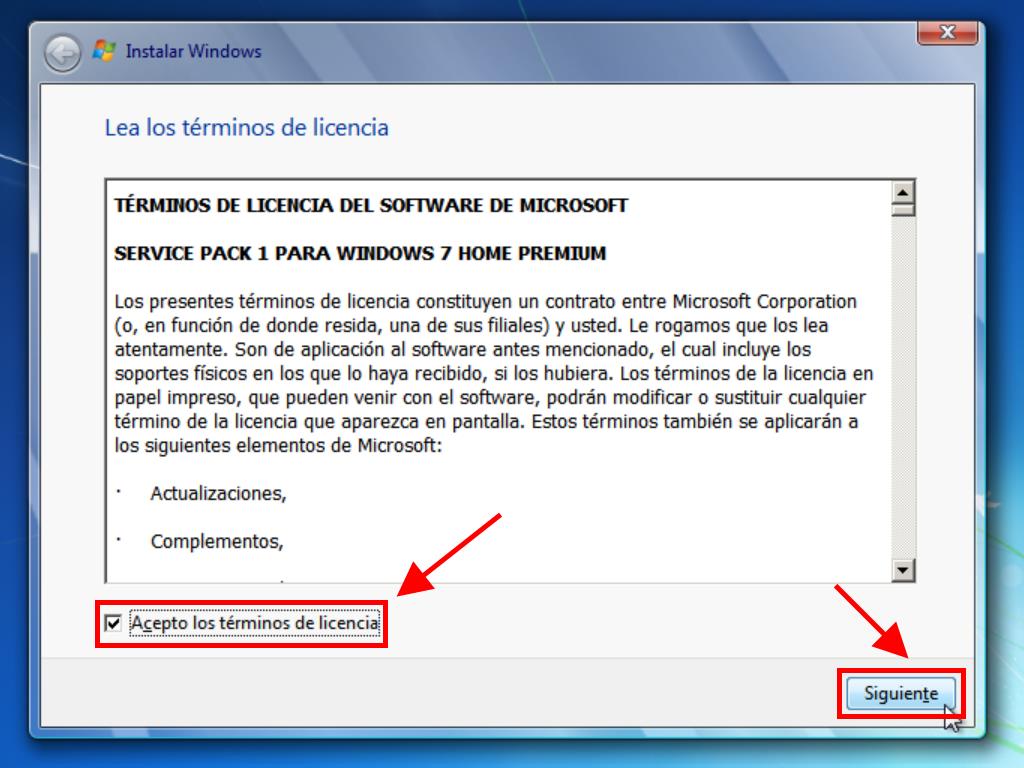Click the 'Actualizaciones,' list item
1024x768 pixels.
218,494
